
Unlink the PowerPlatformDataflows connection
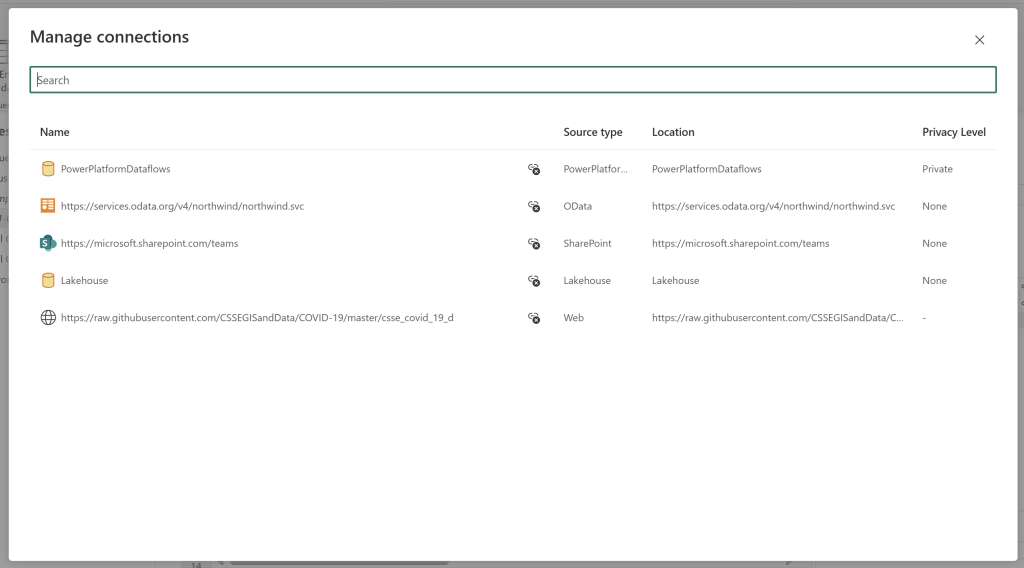click(x=534, y=169)
